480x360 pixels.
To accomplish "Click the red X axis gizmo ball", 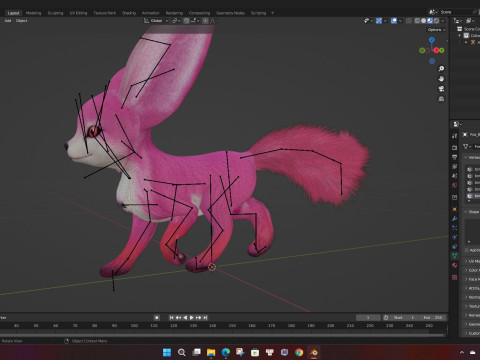I will [436, 50].
